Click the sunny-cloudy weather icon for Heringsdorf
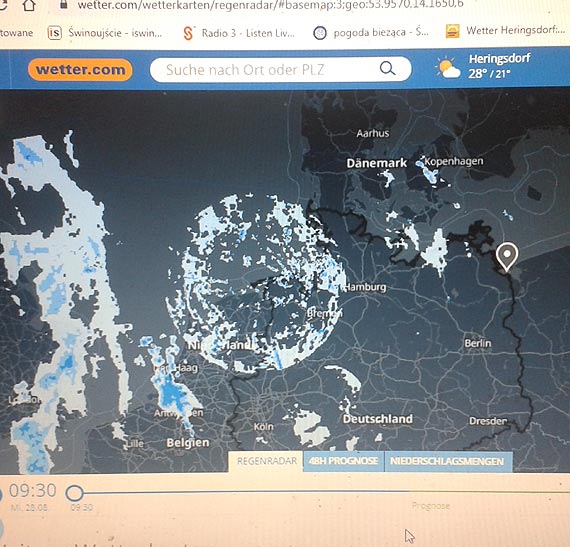Screen dimensions: 570x547 point(447,68)
